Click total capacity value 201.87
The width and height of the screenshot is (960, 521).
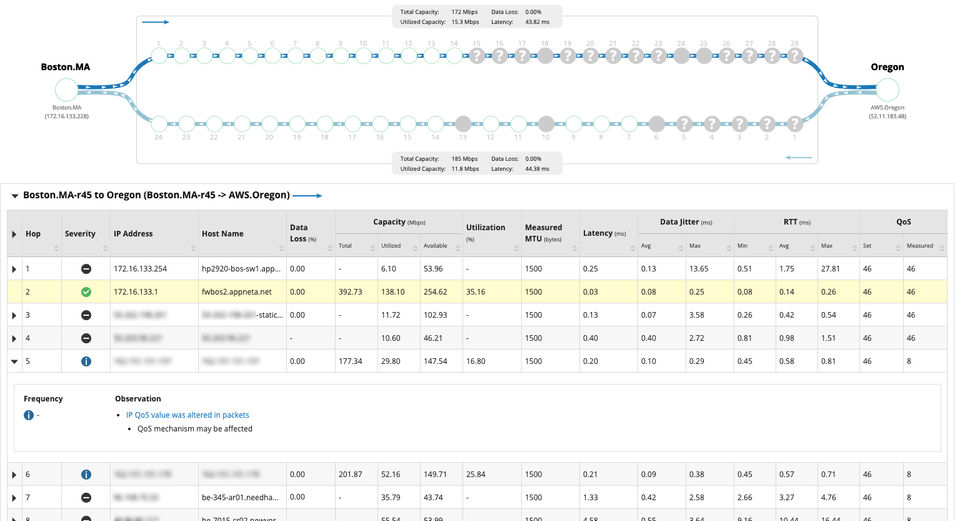(350, 474)
